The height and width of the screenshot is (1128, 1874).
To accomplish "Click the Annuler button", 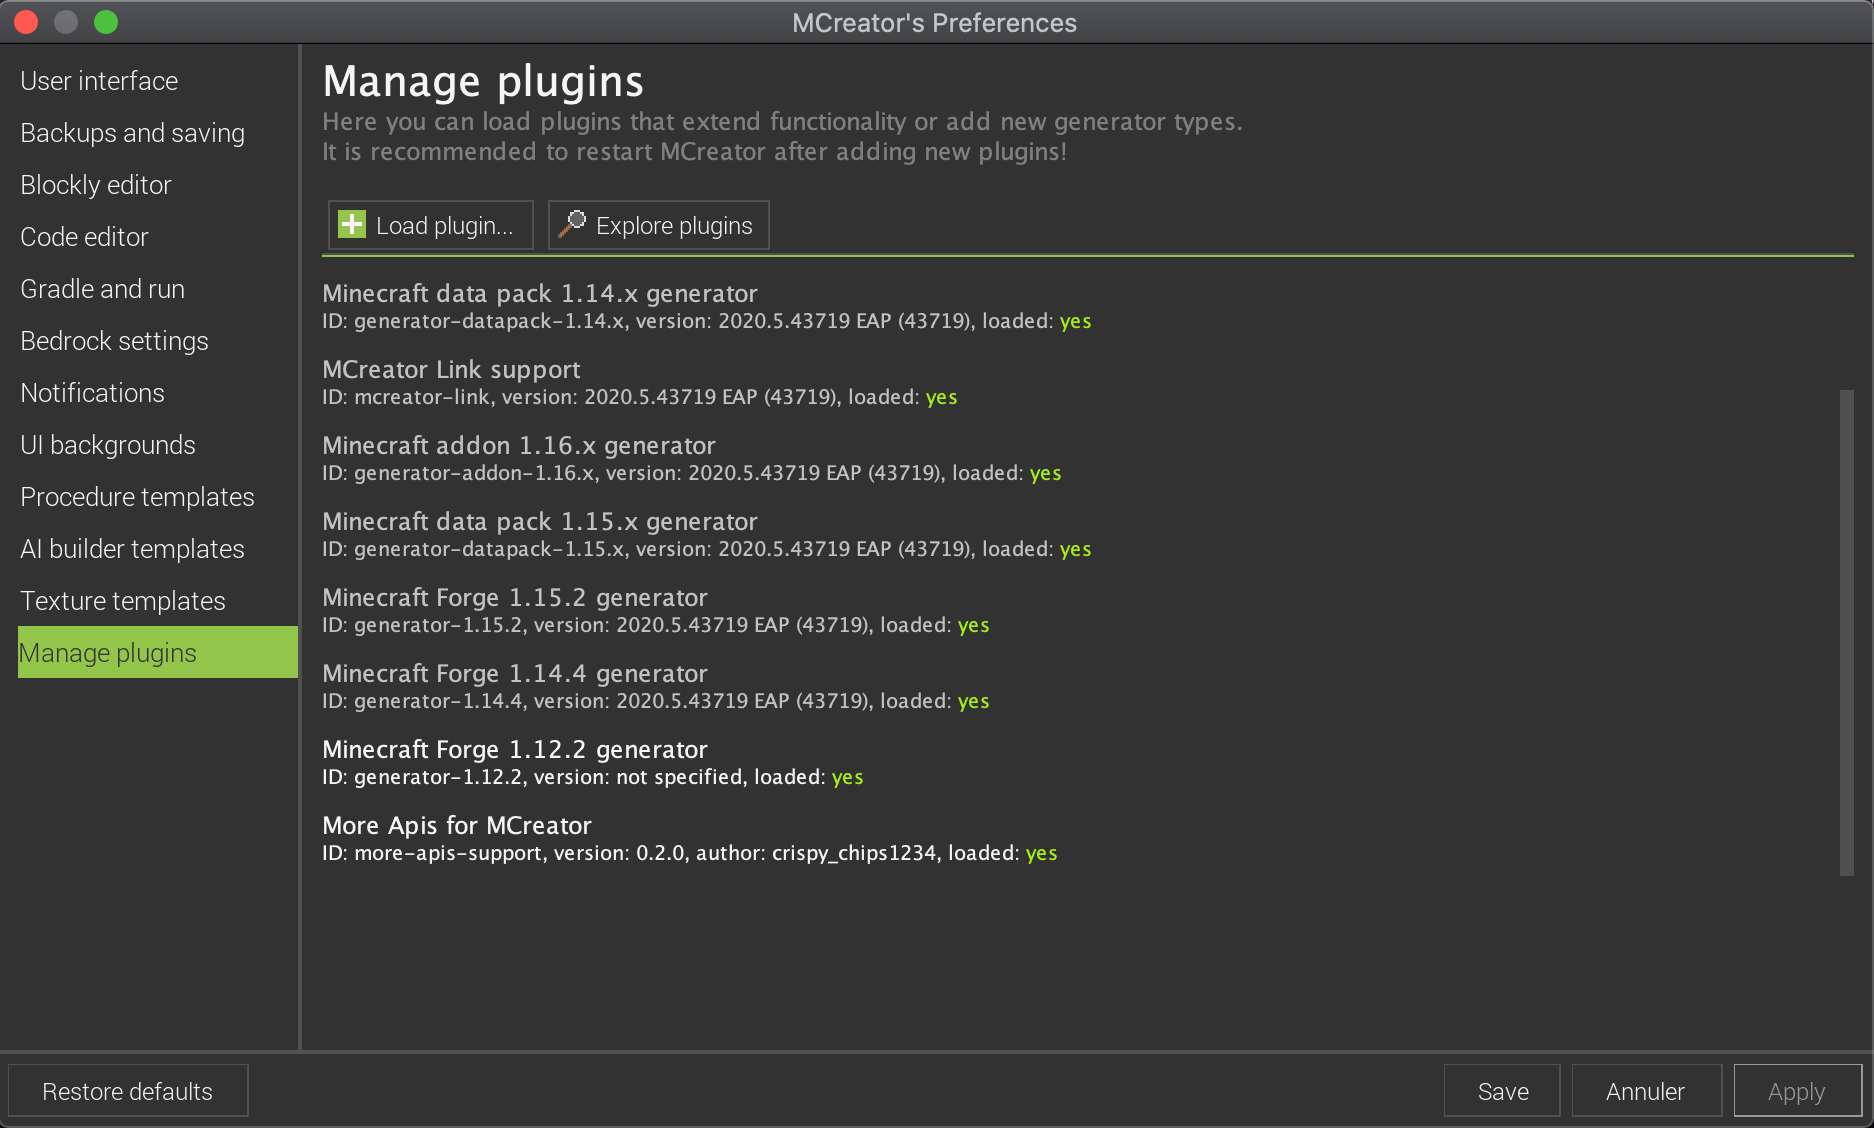I will (x=1645, y=1090).
